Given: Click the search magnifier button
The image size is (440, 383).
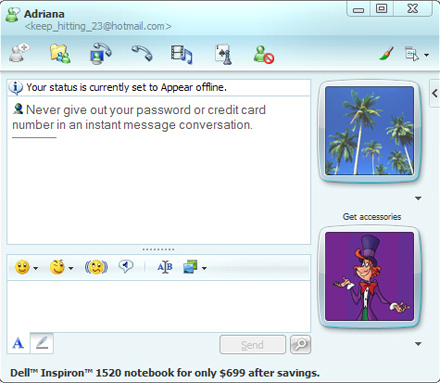Looking at the screenshot, I should pyautogui.click(x=301, y=345).
